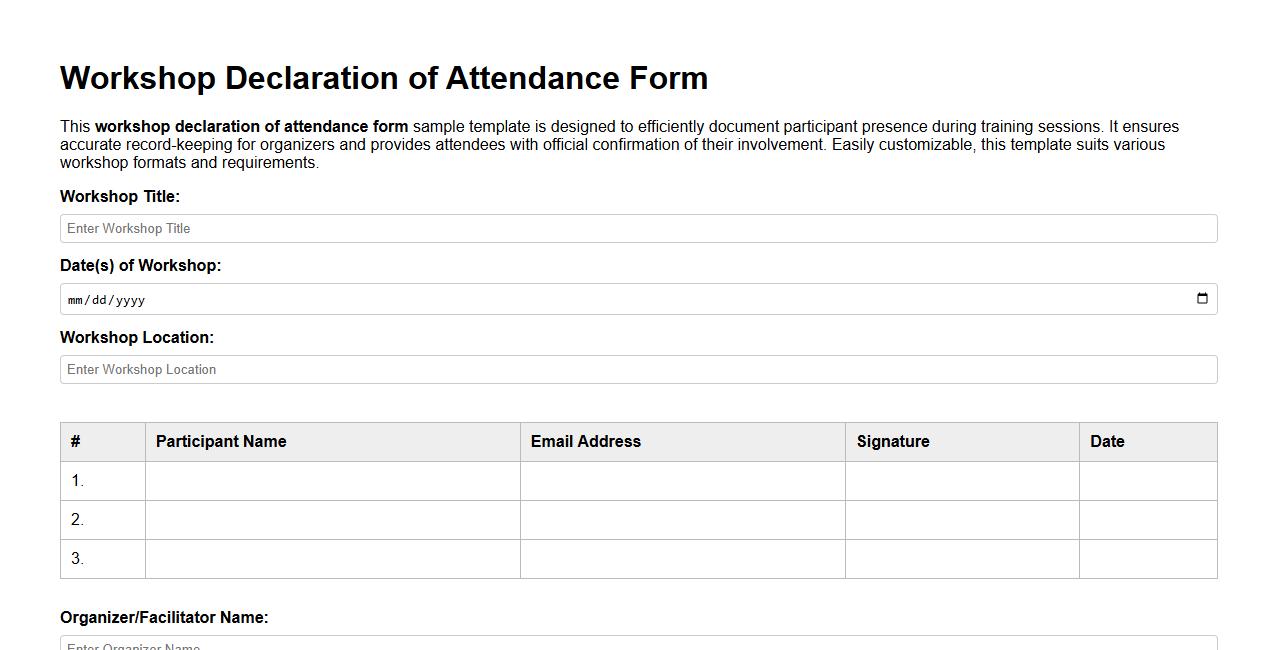
Task: Click the Organizer/Facilitator Name input
Action: pyautogui.click(x=639, y=645)
